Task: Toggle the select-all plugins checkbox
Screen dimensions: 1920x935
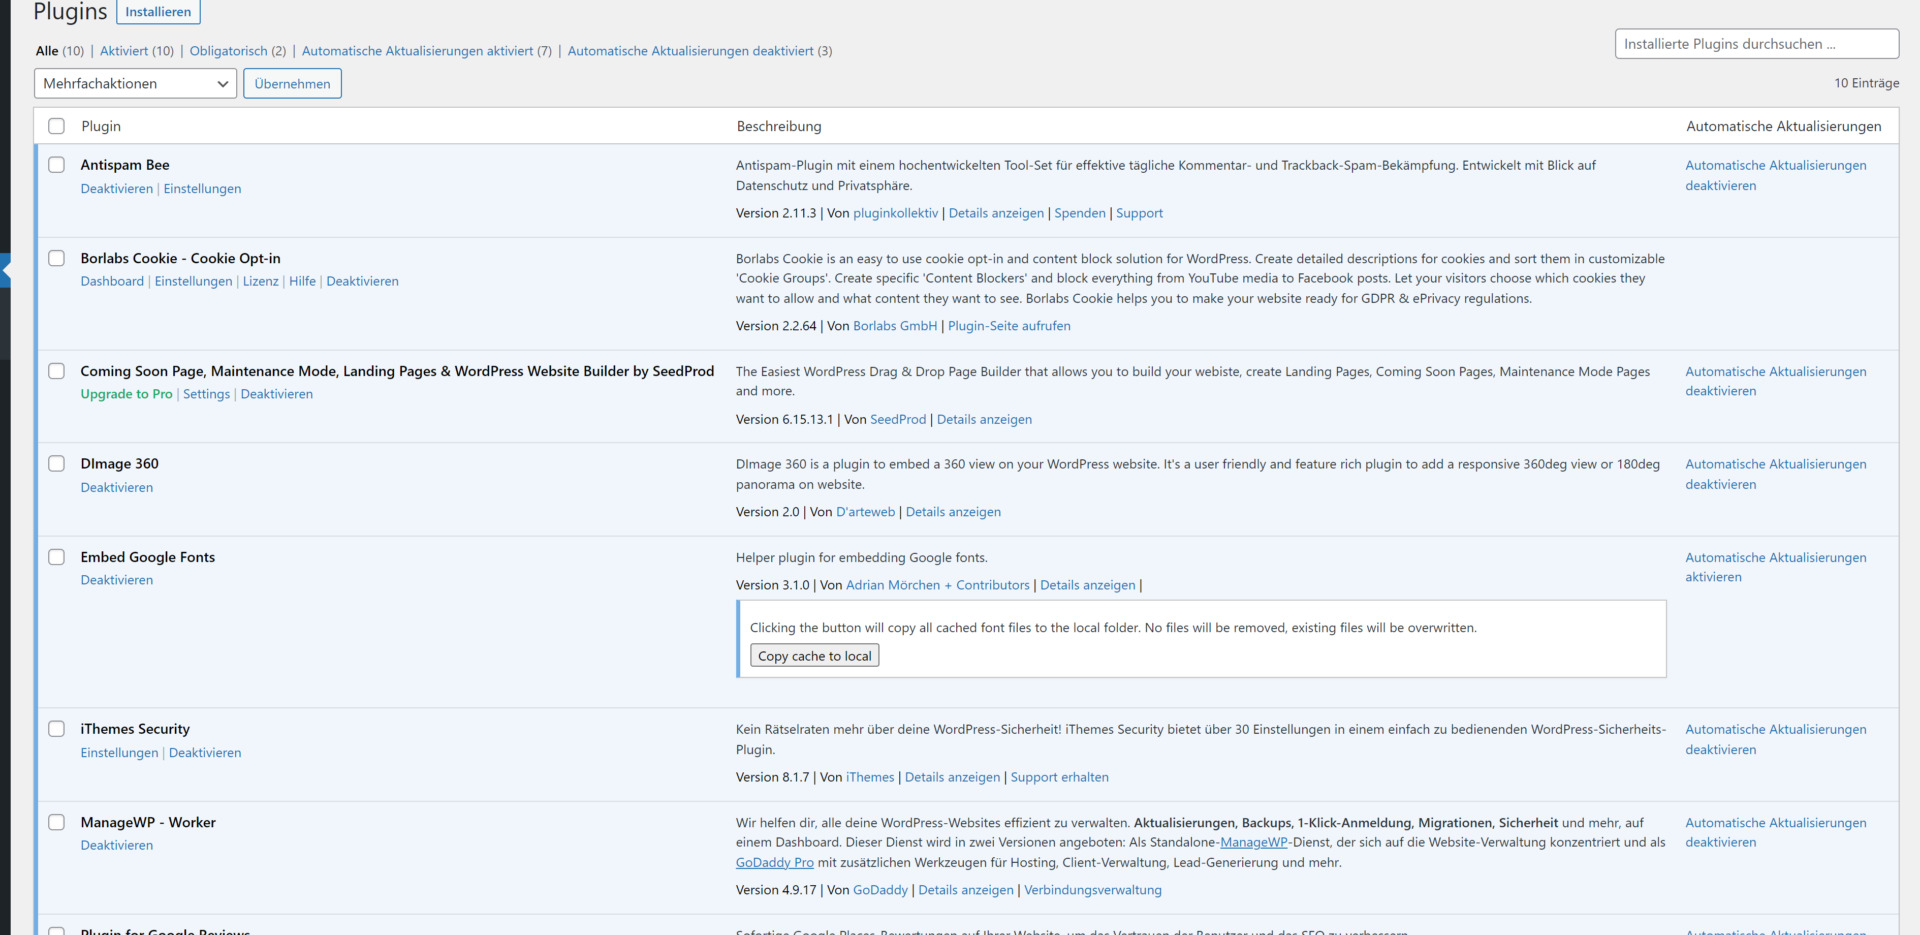Action: click(56, 126)
